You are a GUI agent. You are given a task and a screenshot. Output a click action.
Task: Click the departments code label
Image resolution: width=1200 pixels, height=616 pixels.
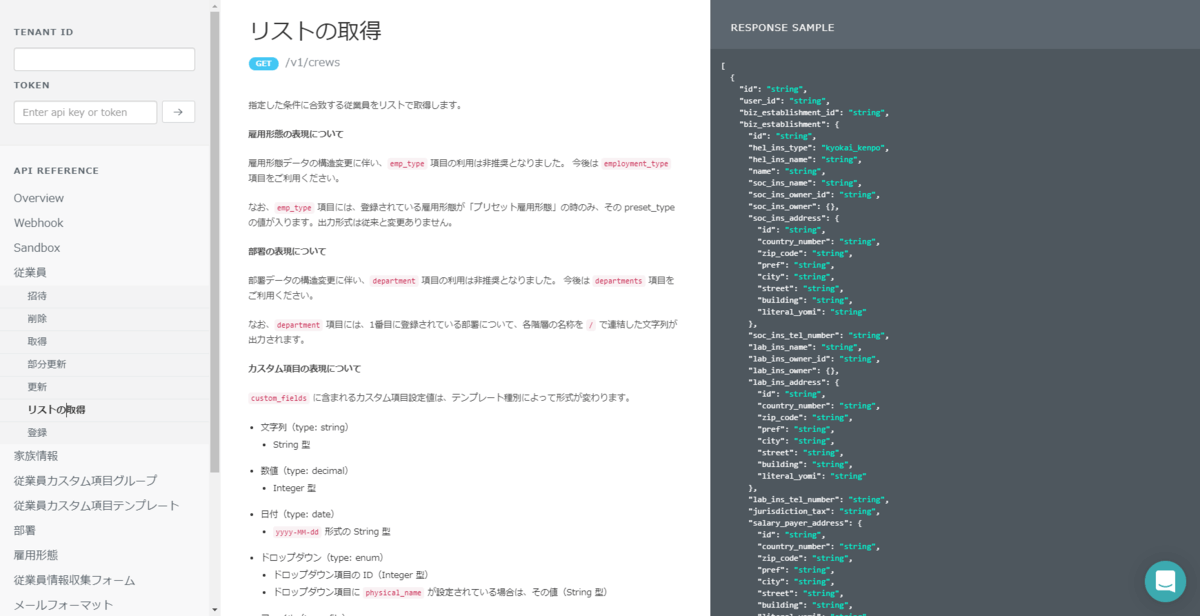tap(619, 281)
